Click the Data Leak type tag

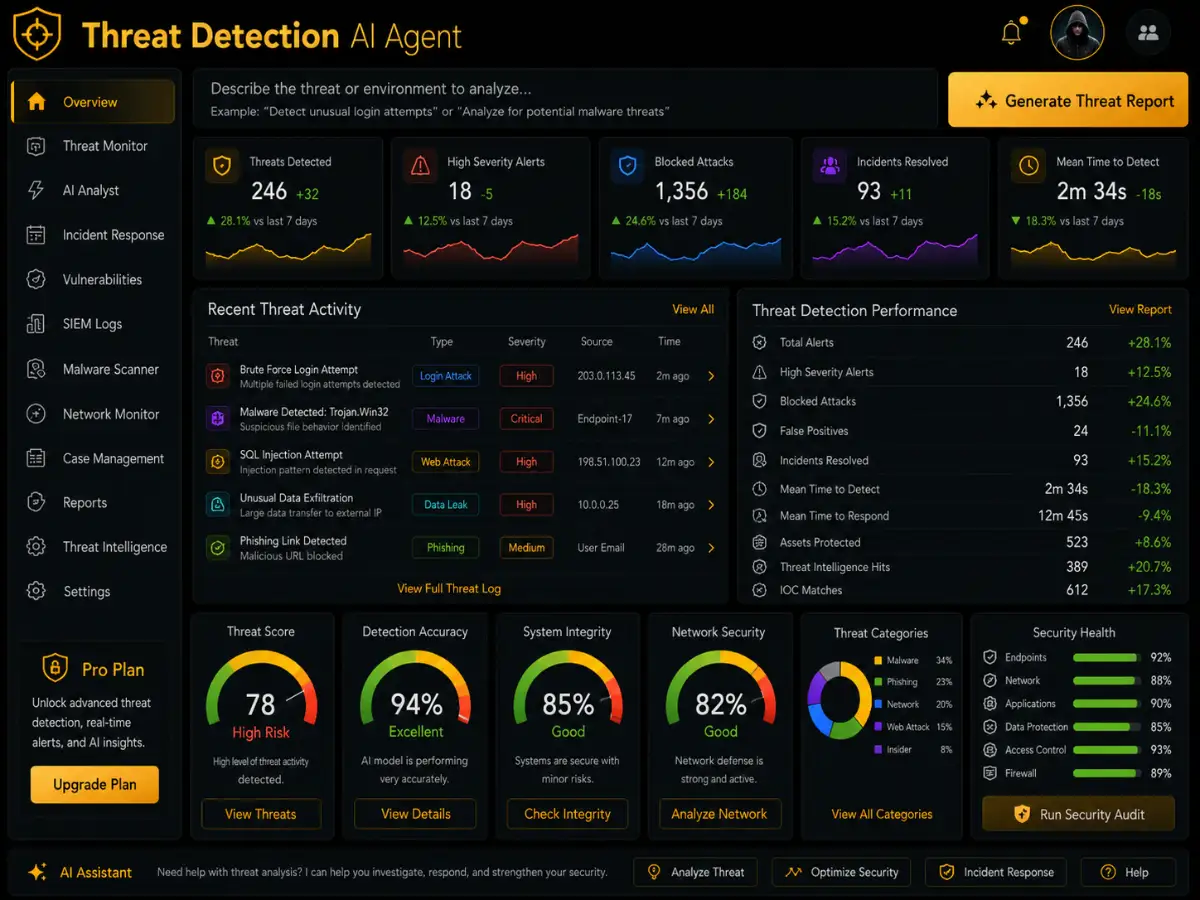tap(445, 505)
